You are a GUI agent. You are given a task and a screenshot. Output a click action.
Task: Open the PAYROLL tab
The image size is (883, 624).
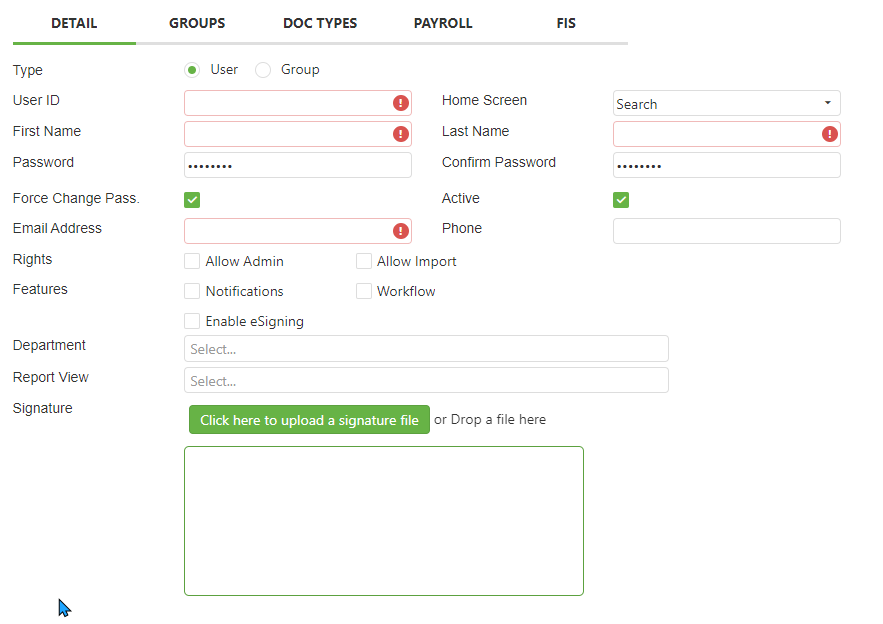443,23
